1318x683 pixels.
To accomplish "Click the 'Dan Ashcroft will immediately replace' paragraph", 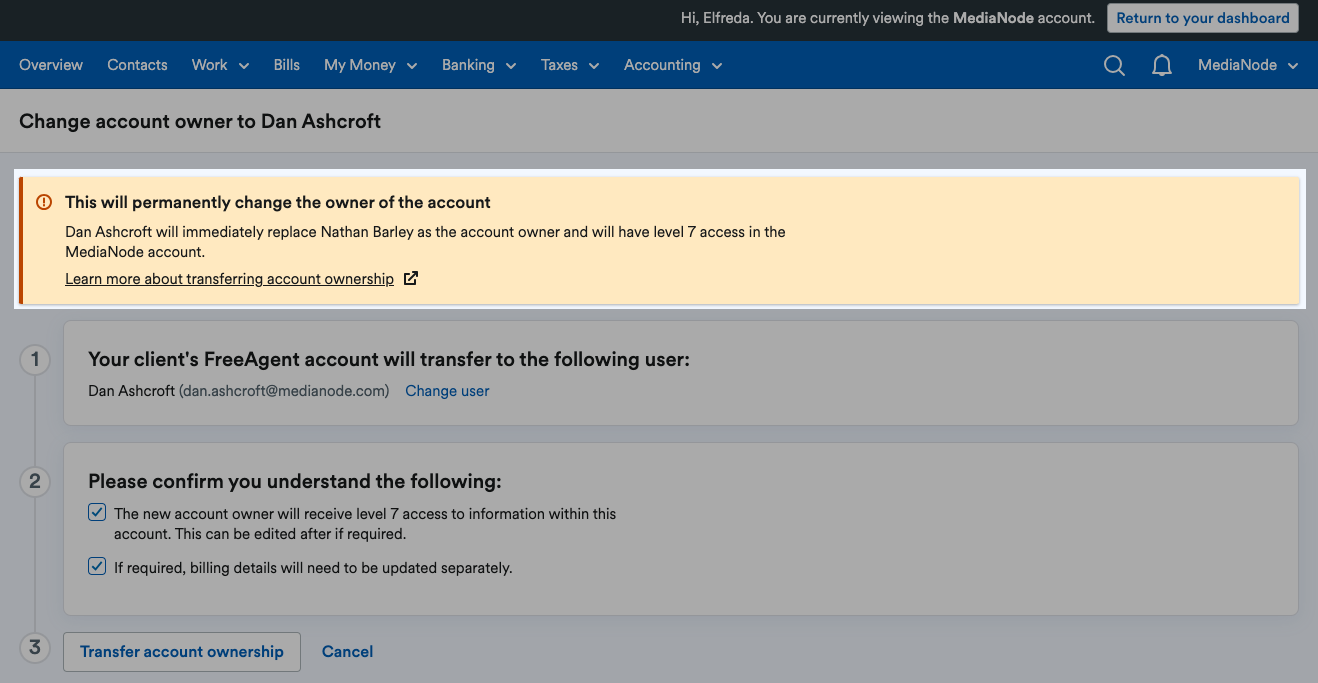I will click(x=425, y=241).
